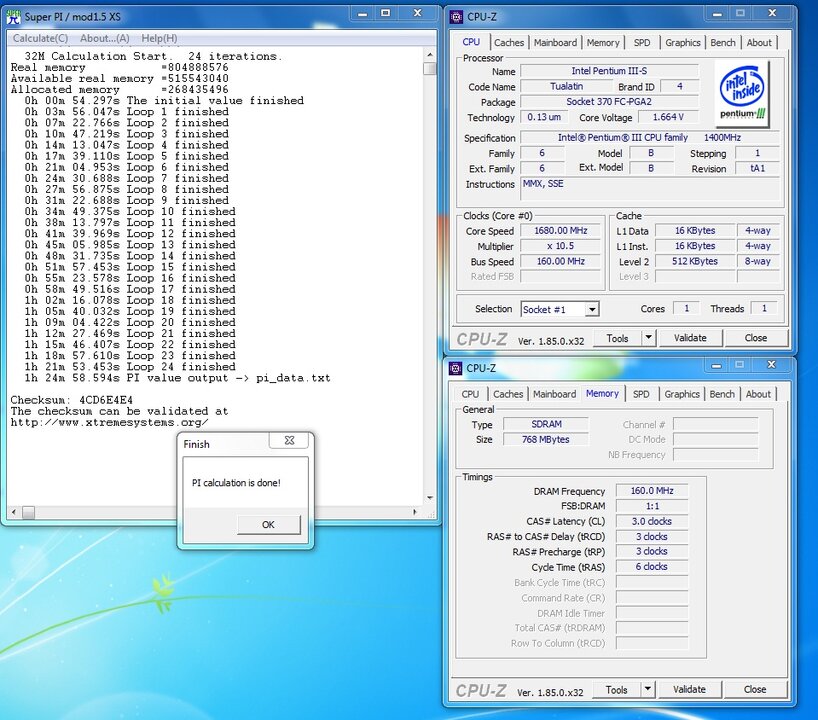
Task: Click the Intel Inside Pentium III logo
Action: coord(741,93)
